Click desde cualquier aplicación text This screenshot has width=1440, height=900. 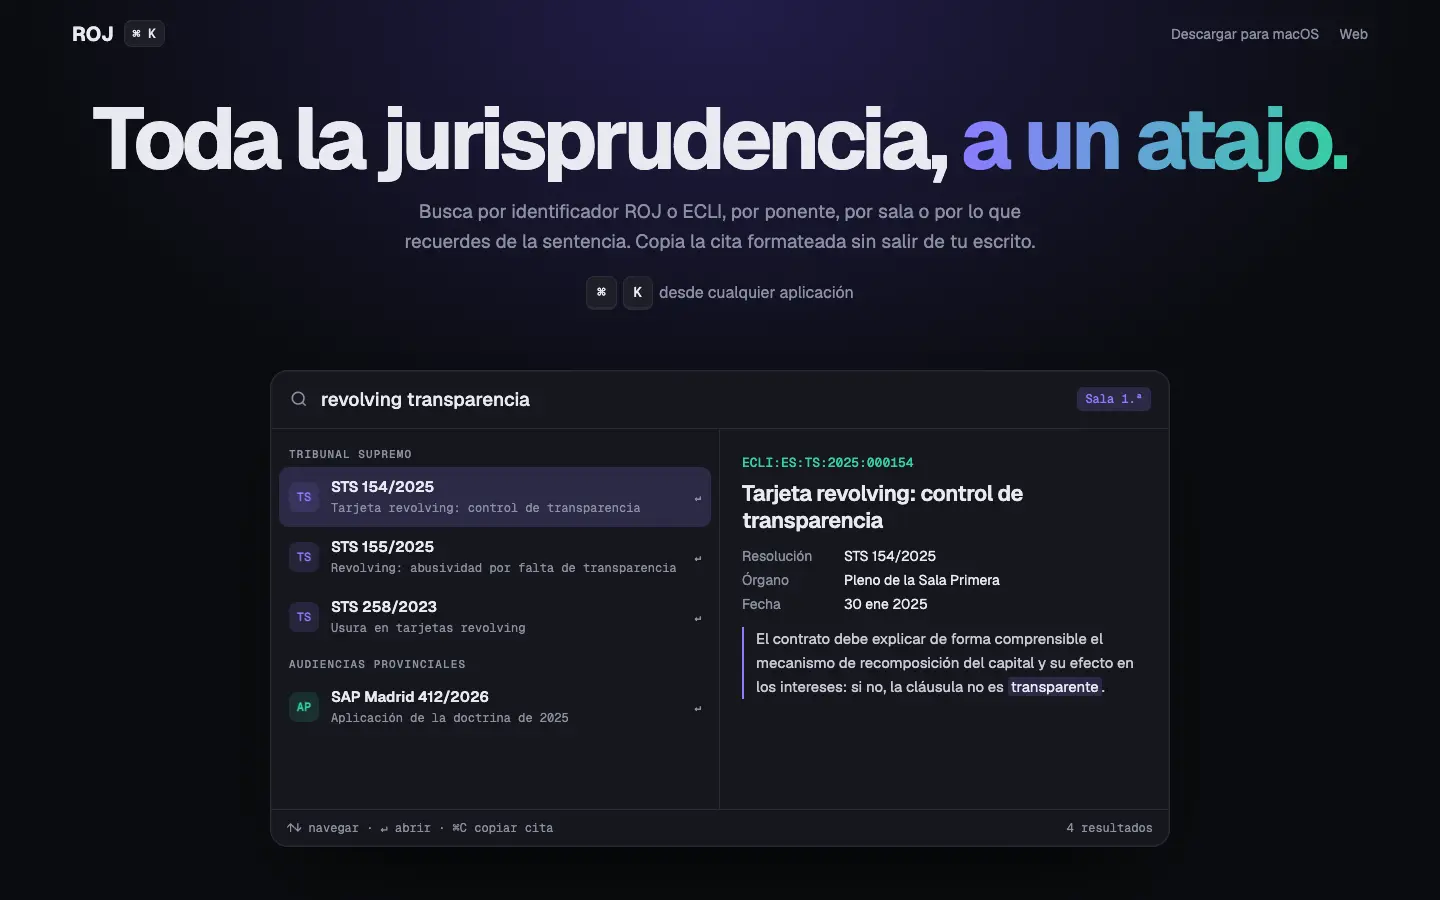pos(756,293)
